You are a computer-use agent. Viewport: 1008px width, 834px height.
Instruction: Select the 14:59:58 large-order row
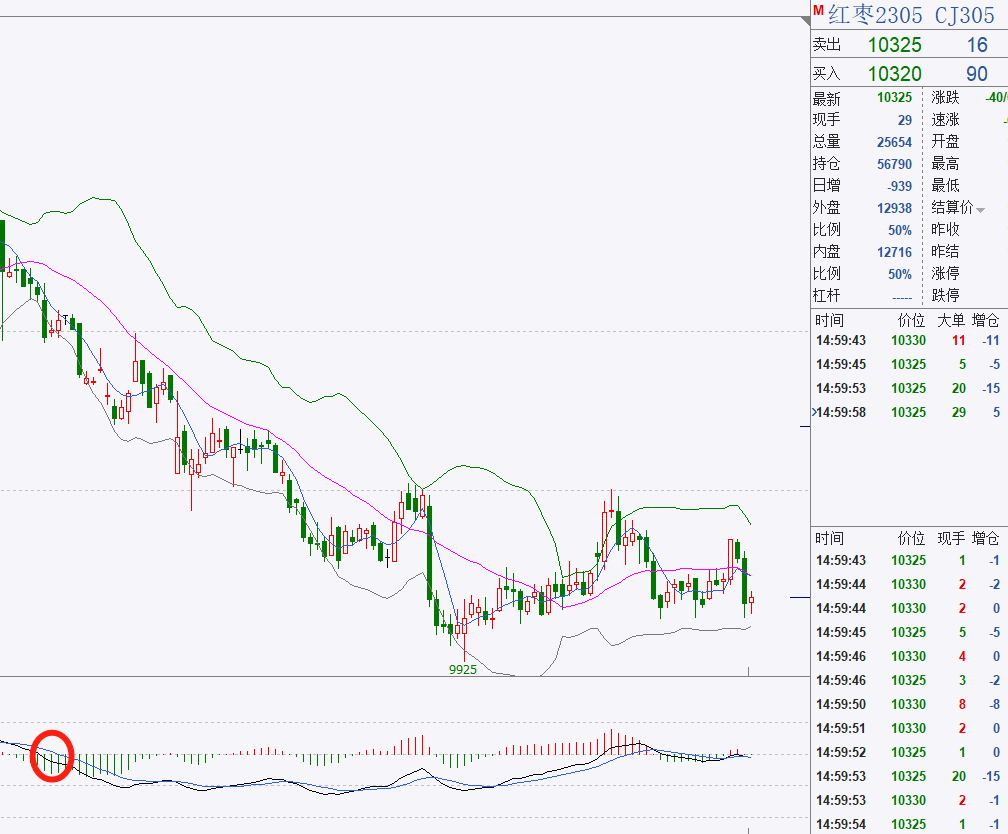pos(908,412)
